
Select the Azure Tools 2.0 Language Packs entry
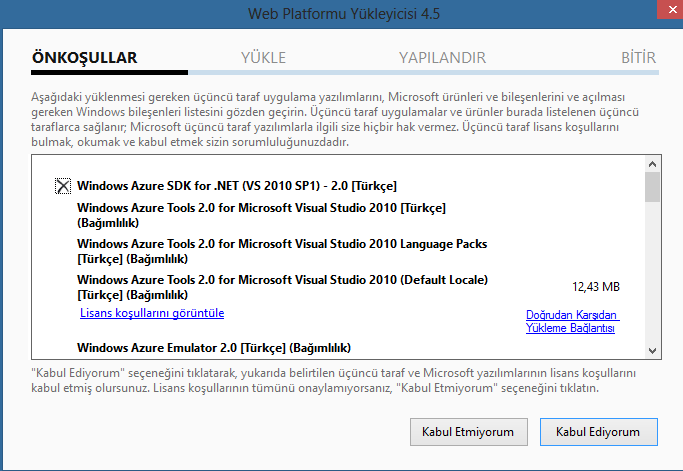[x=282, y=251]
